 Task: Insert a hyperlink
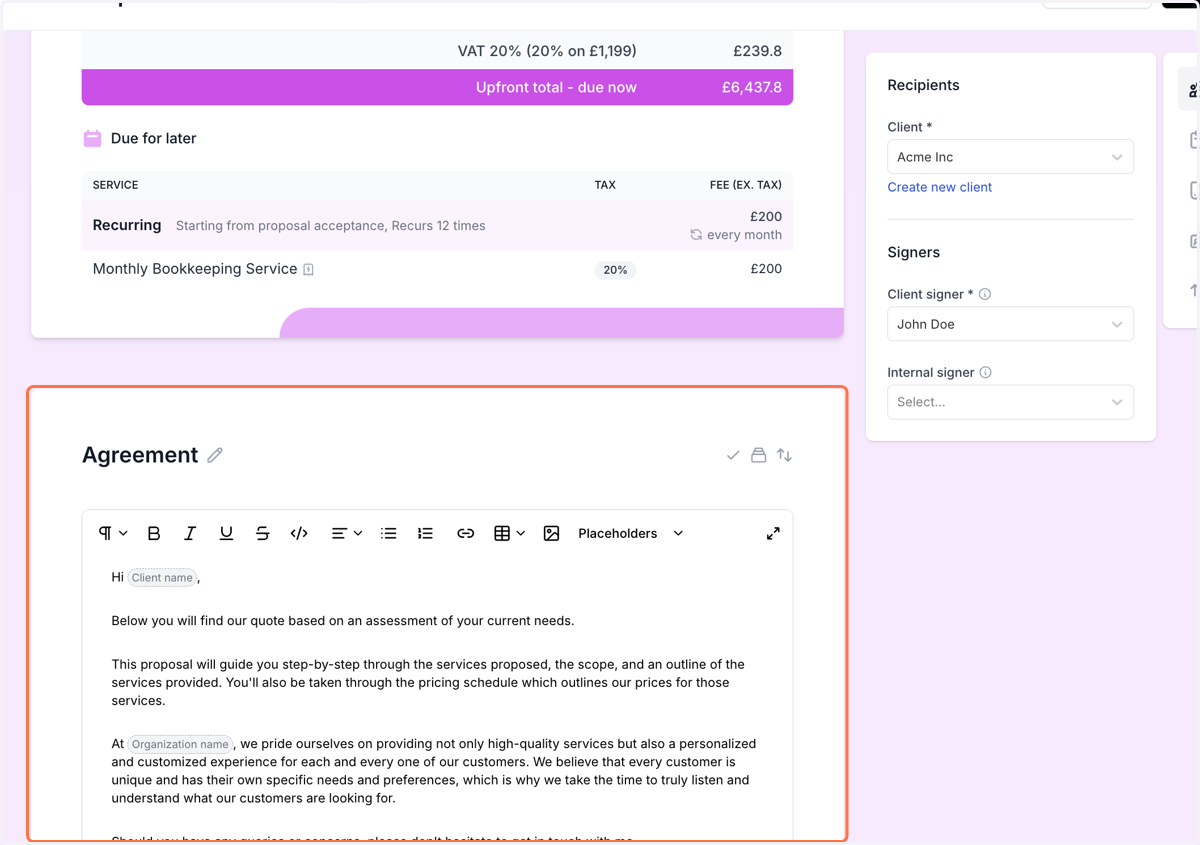click(x=465, y=533)
